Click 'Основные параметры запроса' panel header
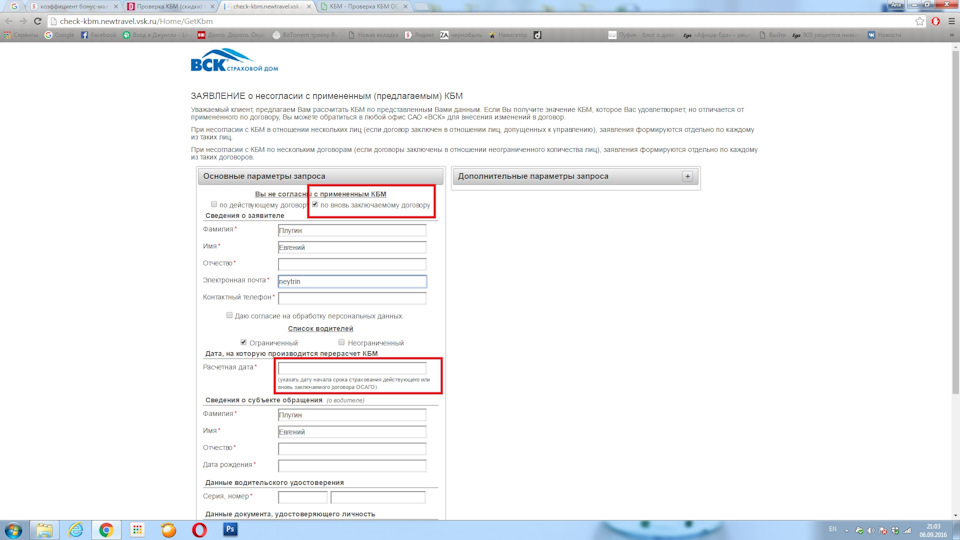The image size is (960, 540). 320,176
